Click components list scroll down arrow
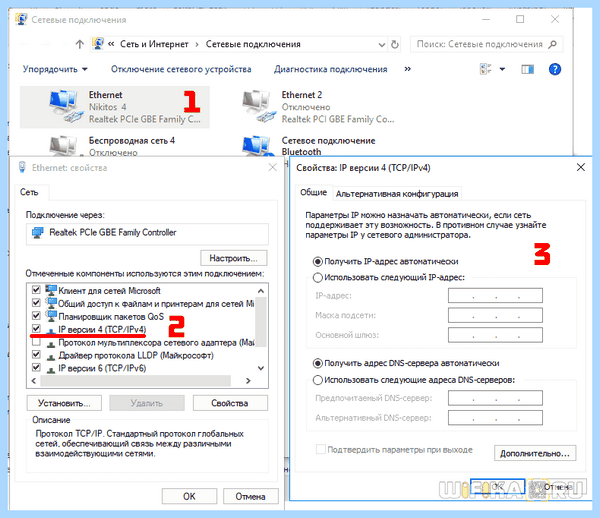This screenshot has width=600, height=518. (261, 368)
